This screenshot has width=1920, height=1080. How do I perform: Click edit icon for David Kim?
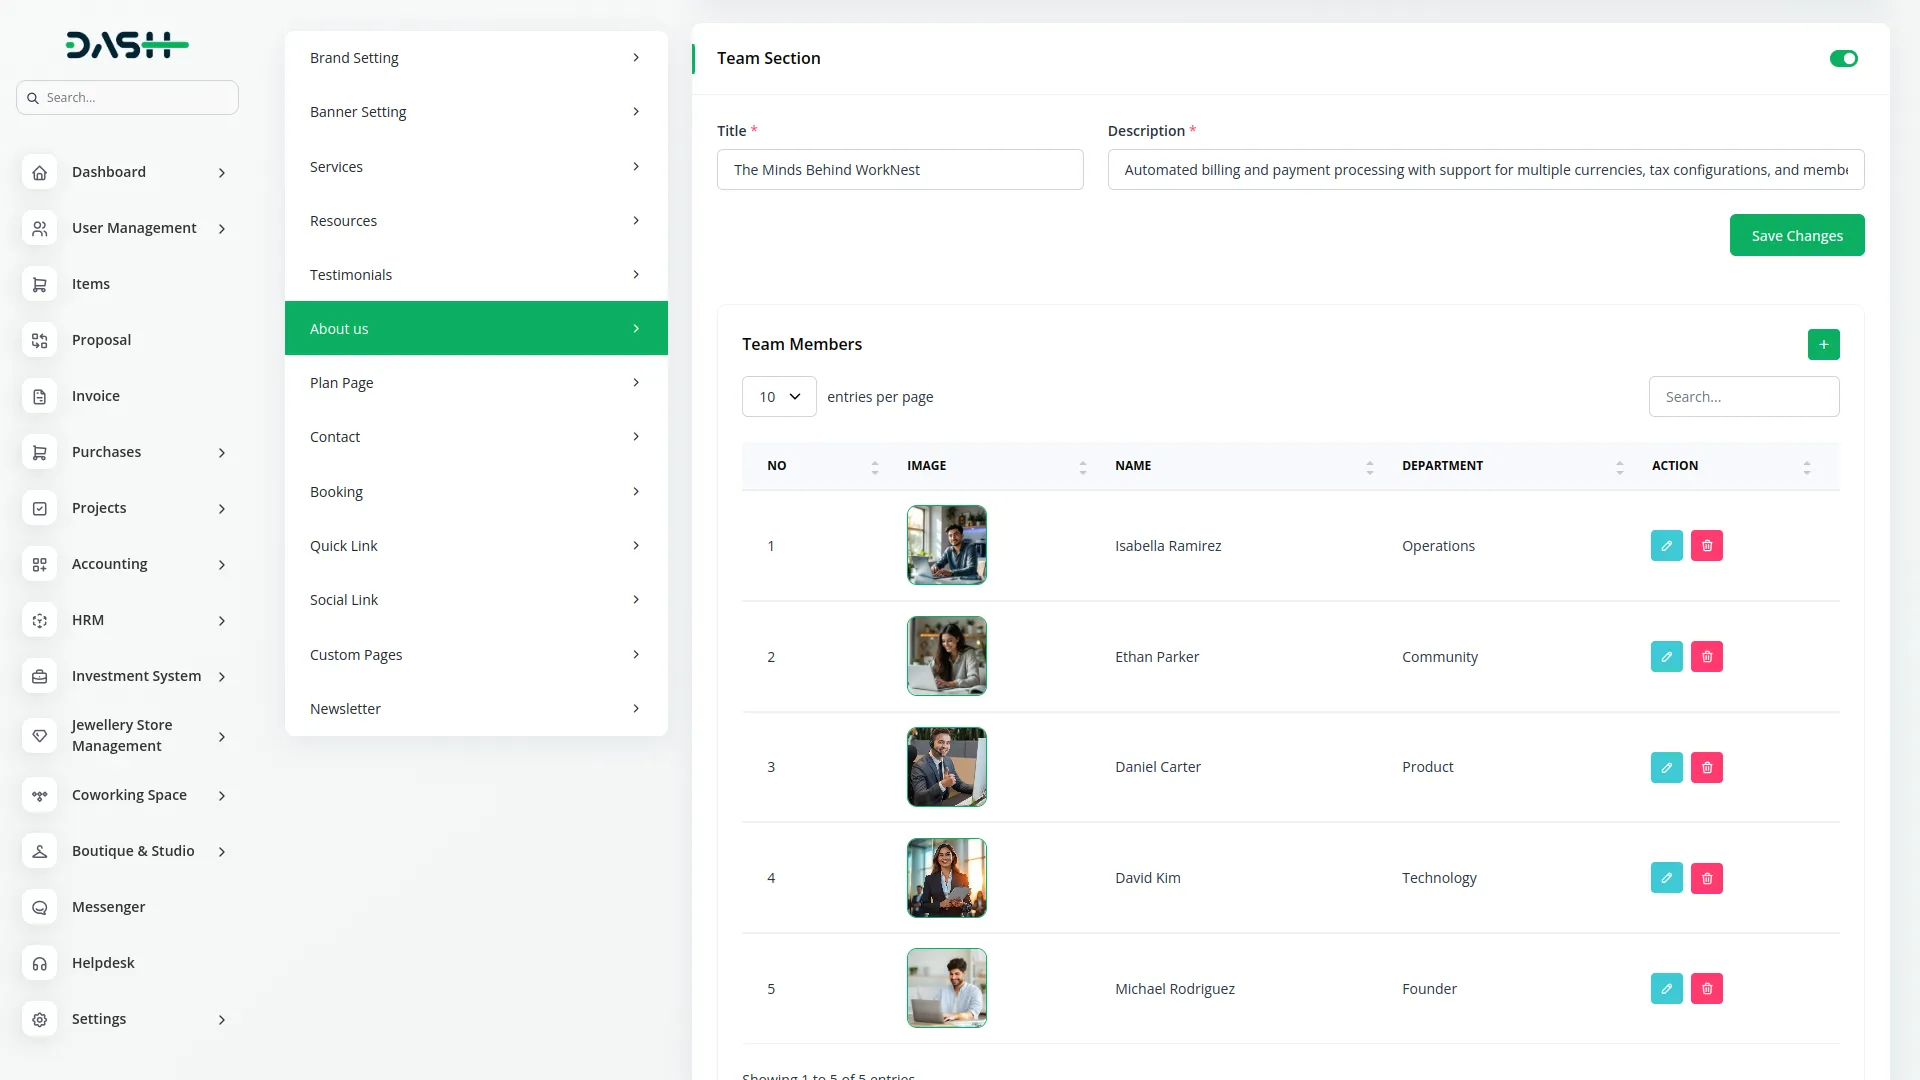[x=1666, y=878]
